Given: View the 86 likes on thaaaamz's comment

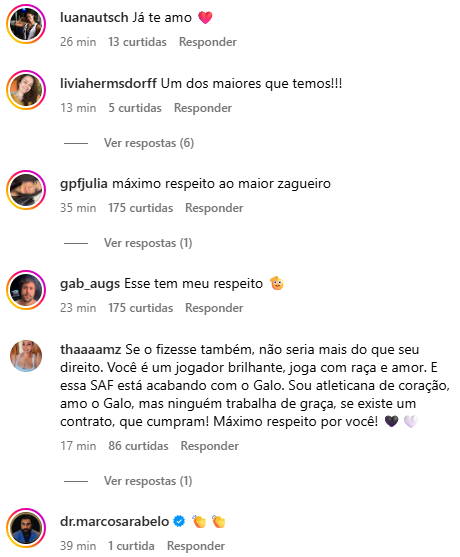Looking at the screenshot, I should pos(138,446).
